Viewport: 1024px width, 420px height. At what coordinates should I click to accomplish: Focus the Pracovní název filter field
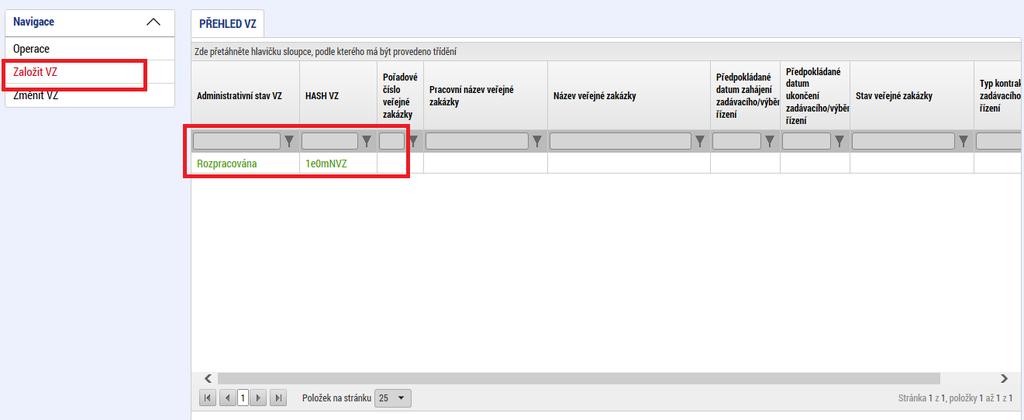point(477,141)
